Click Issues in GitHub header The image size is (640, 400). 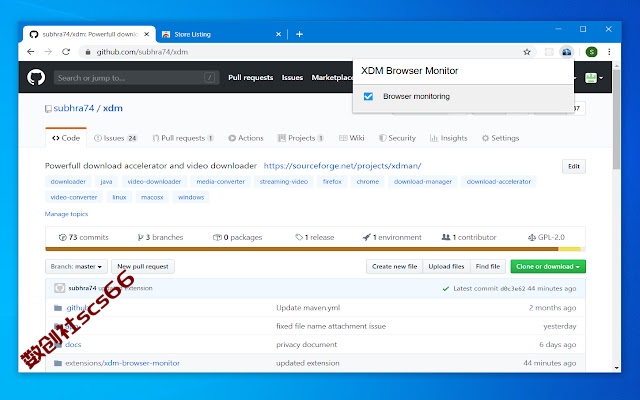(292, 78)
